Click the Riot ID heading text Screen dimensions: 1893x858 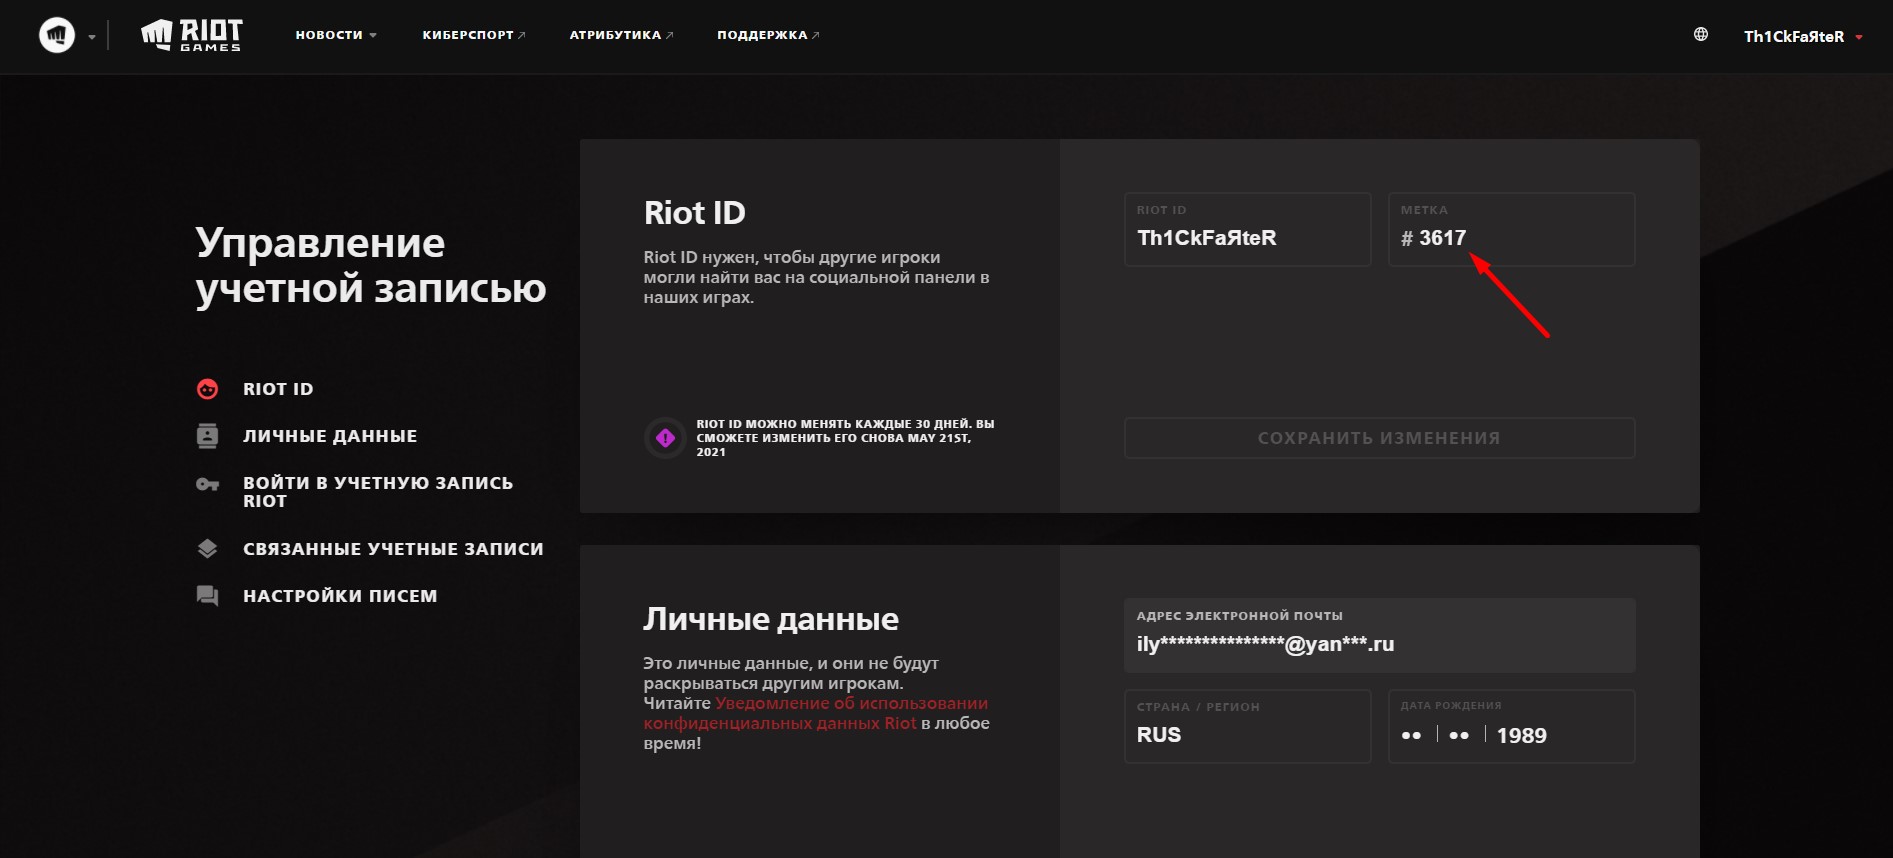(694, 213)
